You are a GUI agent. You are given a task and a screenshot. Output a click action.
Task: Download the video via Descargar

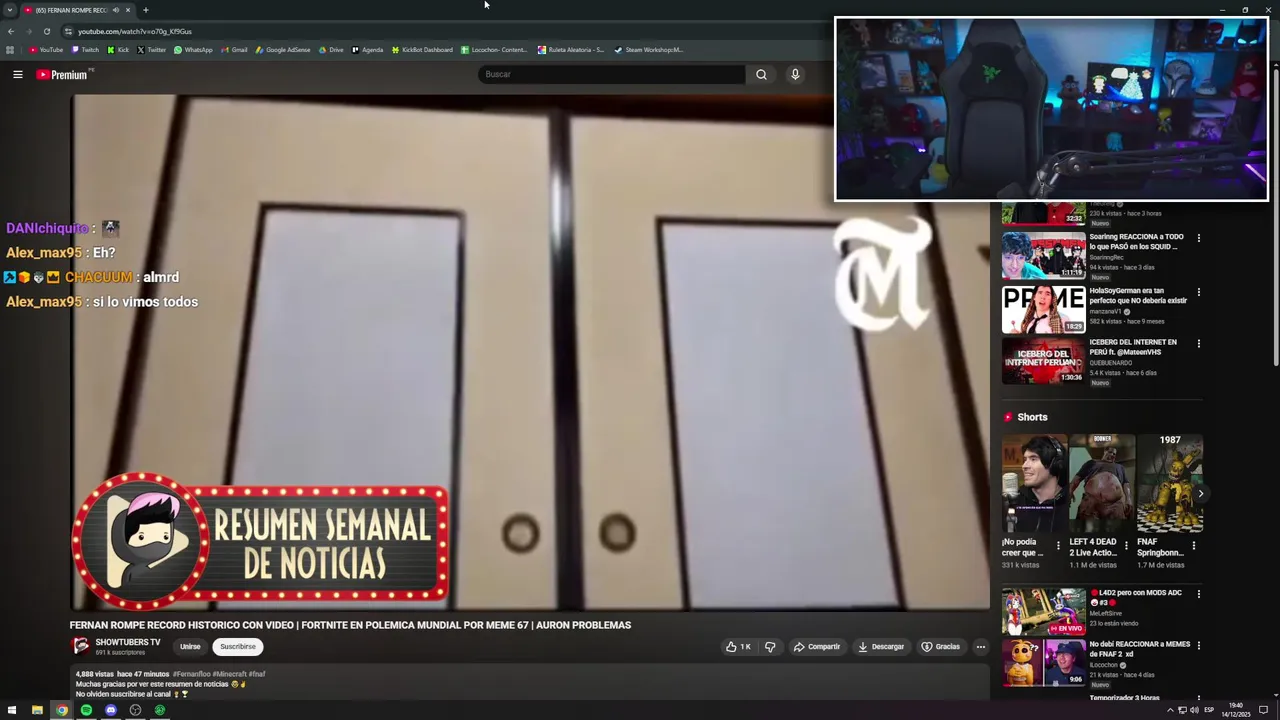pyautogui.click(x=881, y=647)
